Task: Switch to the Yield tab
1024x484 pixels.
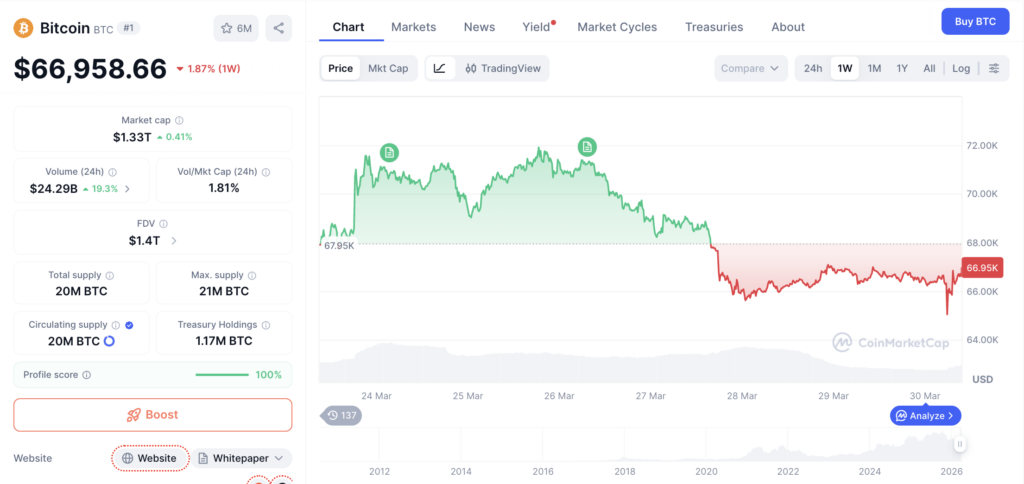Action: click(x=537, y=27)
